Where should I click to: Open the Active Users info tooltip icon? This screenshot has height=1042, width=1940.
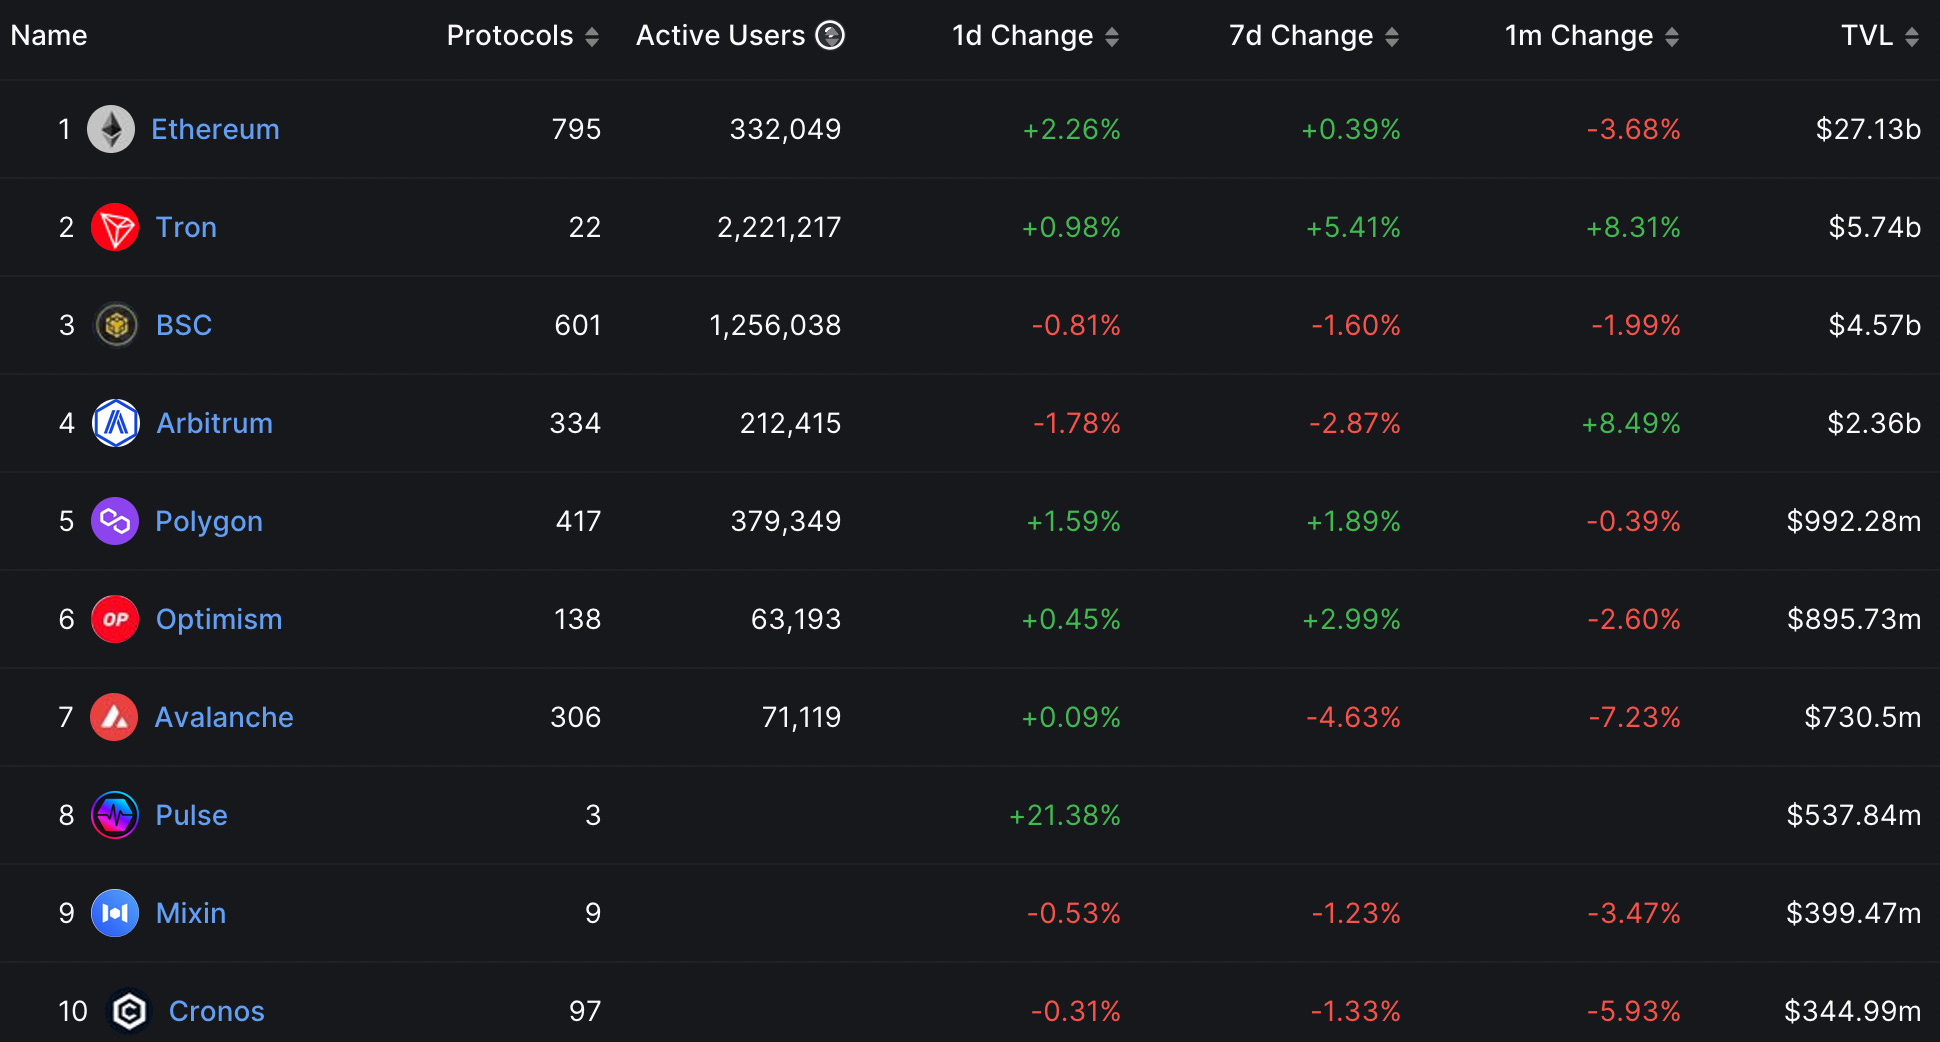coord(830,35)
